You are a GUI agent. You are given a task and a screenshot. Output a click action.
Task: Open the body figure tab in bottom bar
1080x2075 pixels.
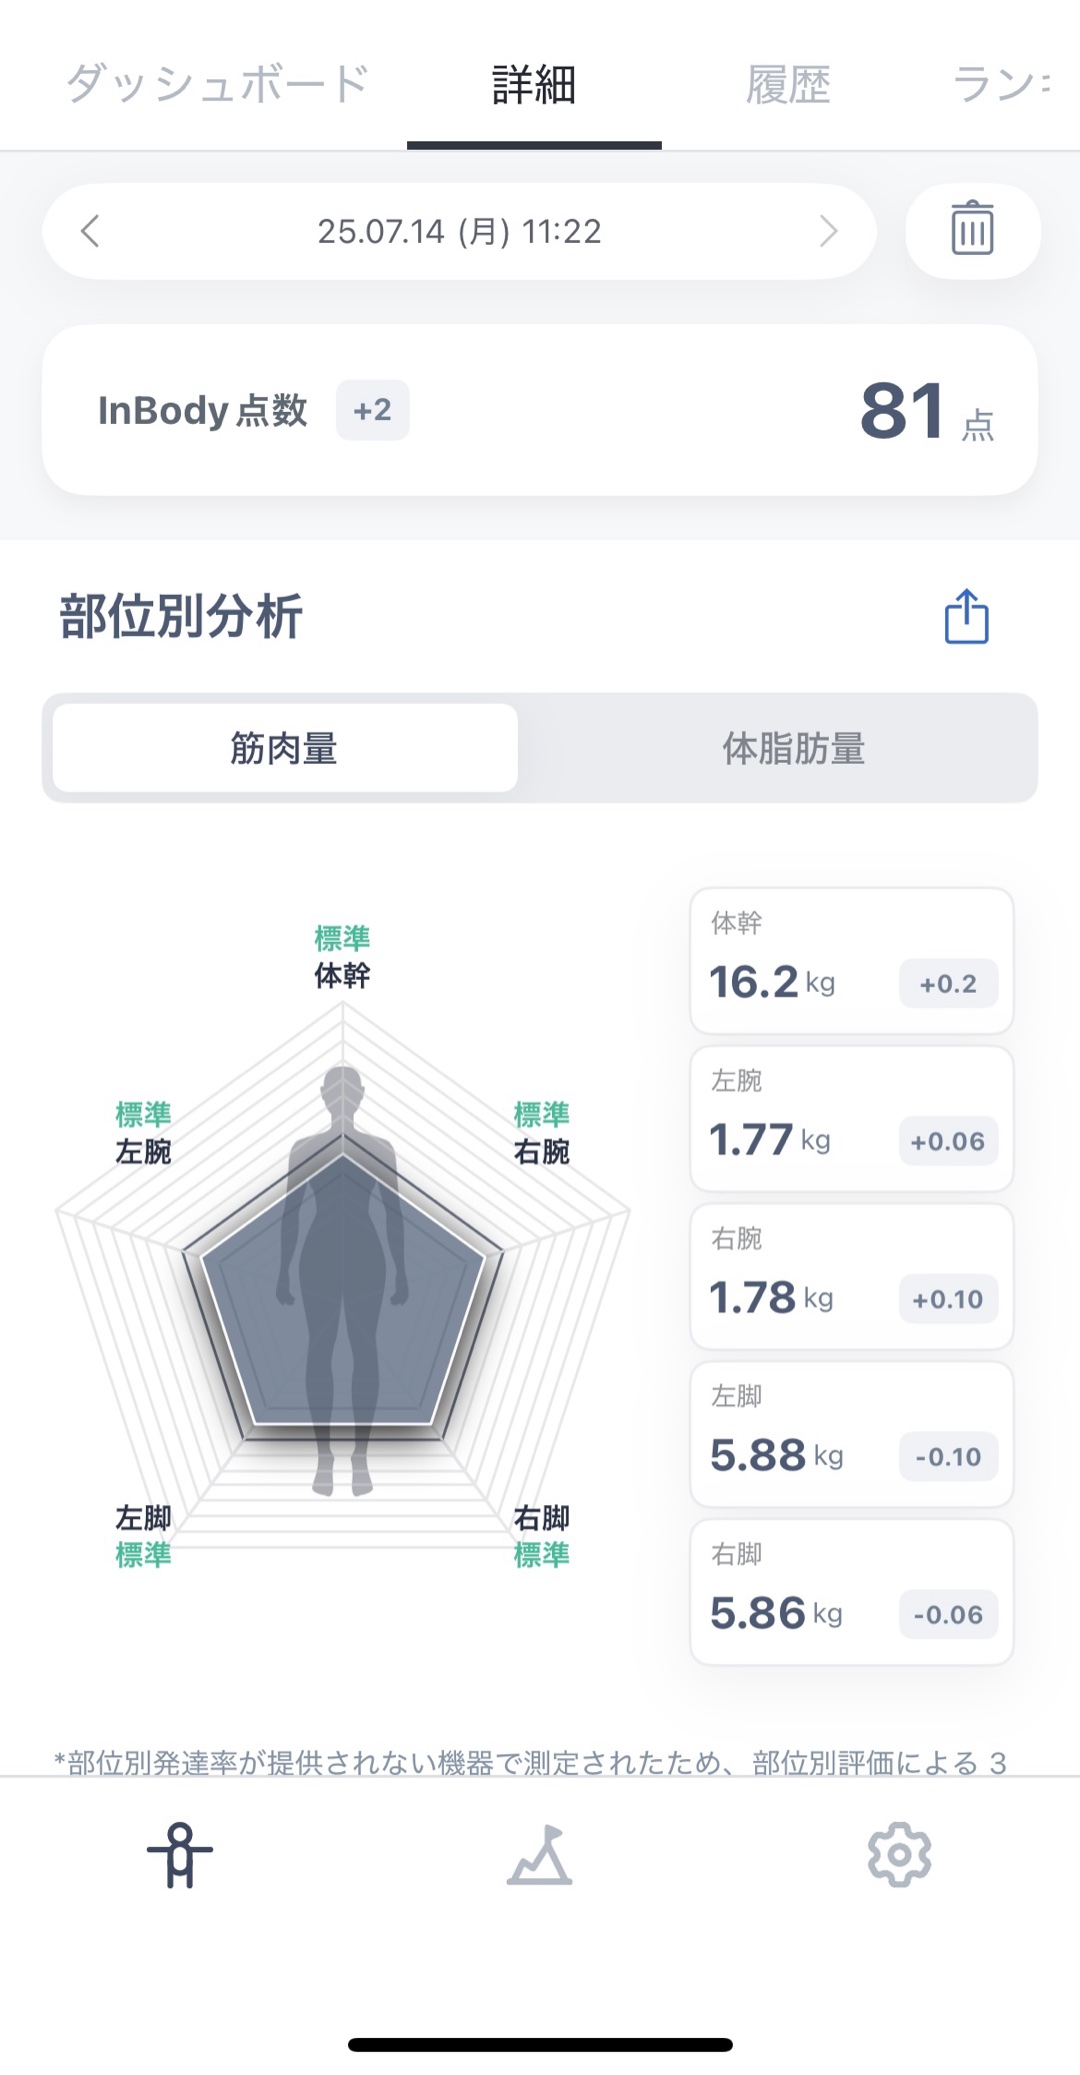tap(180, 1854)
